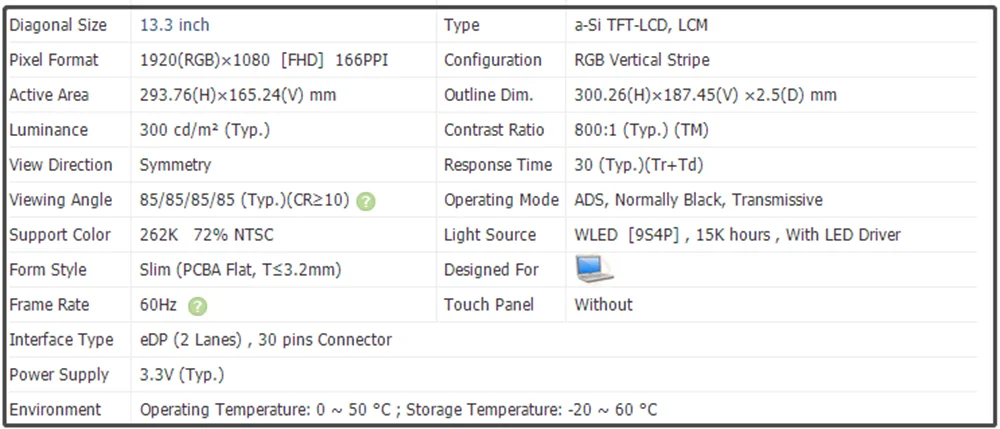Click the help icon next to 60Hz
The height and width of the screenshot is (429, 1000).
(198, 306)
